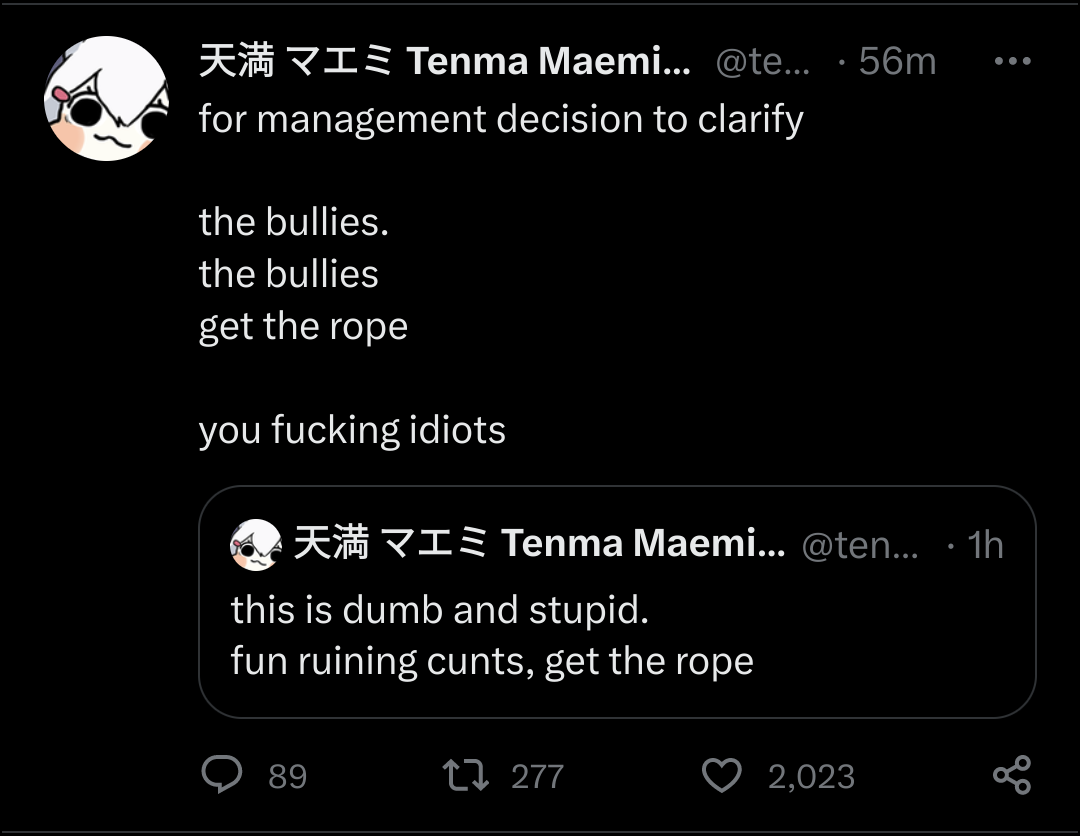1080x836 pixels.
Task: Click small avatar inside quoted tweet
Action: pyautogui.click(x=256, y=545)
